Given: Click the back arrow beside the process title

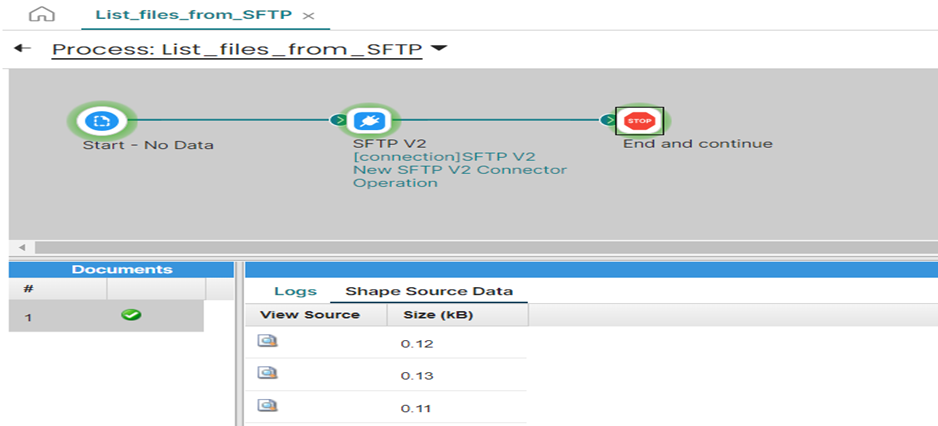Looking at the screenshot, I should click(x=22, y=48).
